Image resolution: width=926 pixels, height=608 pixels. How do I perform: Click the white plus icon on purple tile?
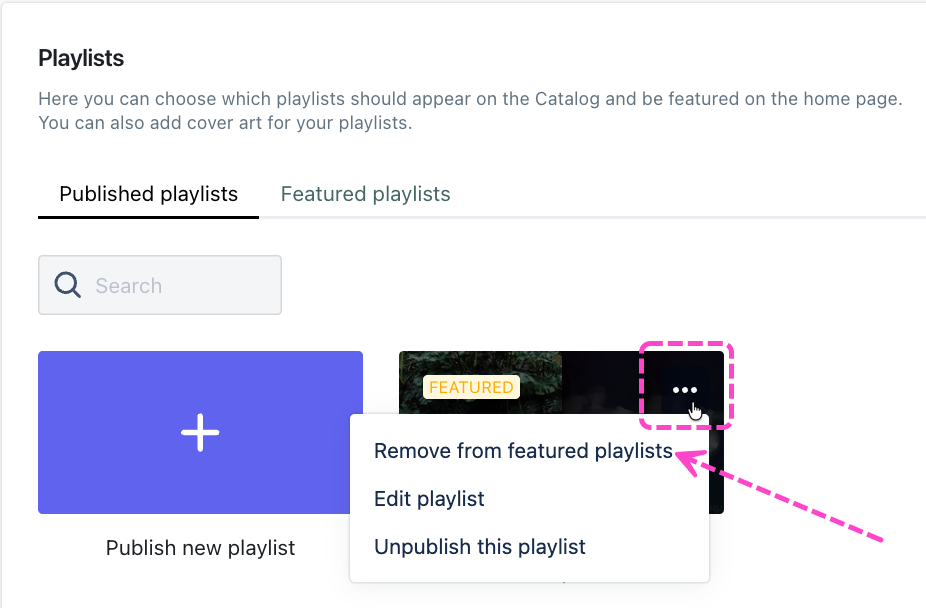[200, 433]
